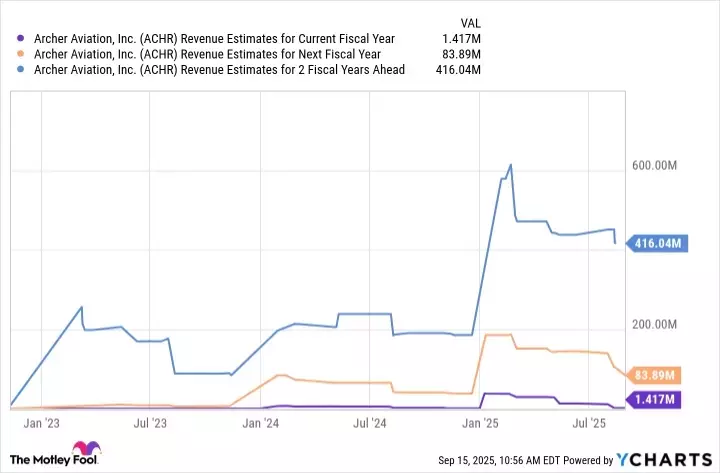Click the orange Next Fiscal Year legend dot

[x=22, y=54]
